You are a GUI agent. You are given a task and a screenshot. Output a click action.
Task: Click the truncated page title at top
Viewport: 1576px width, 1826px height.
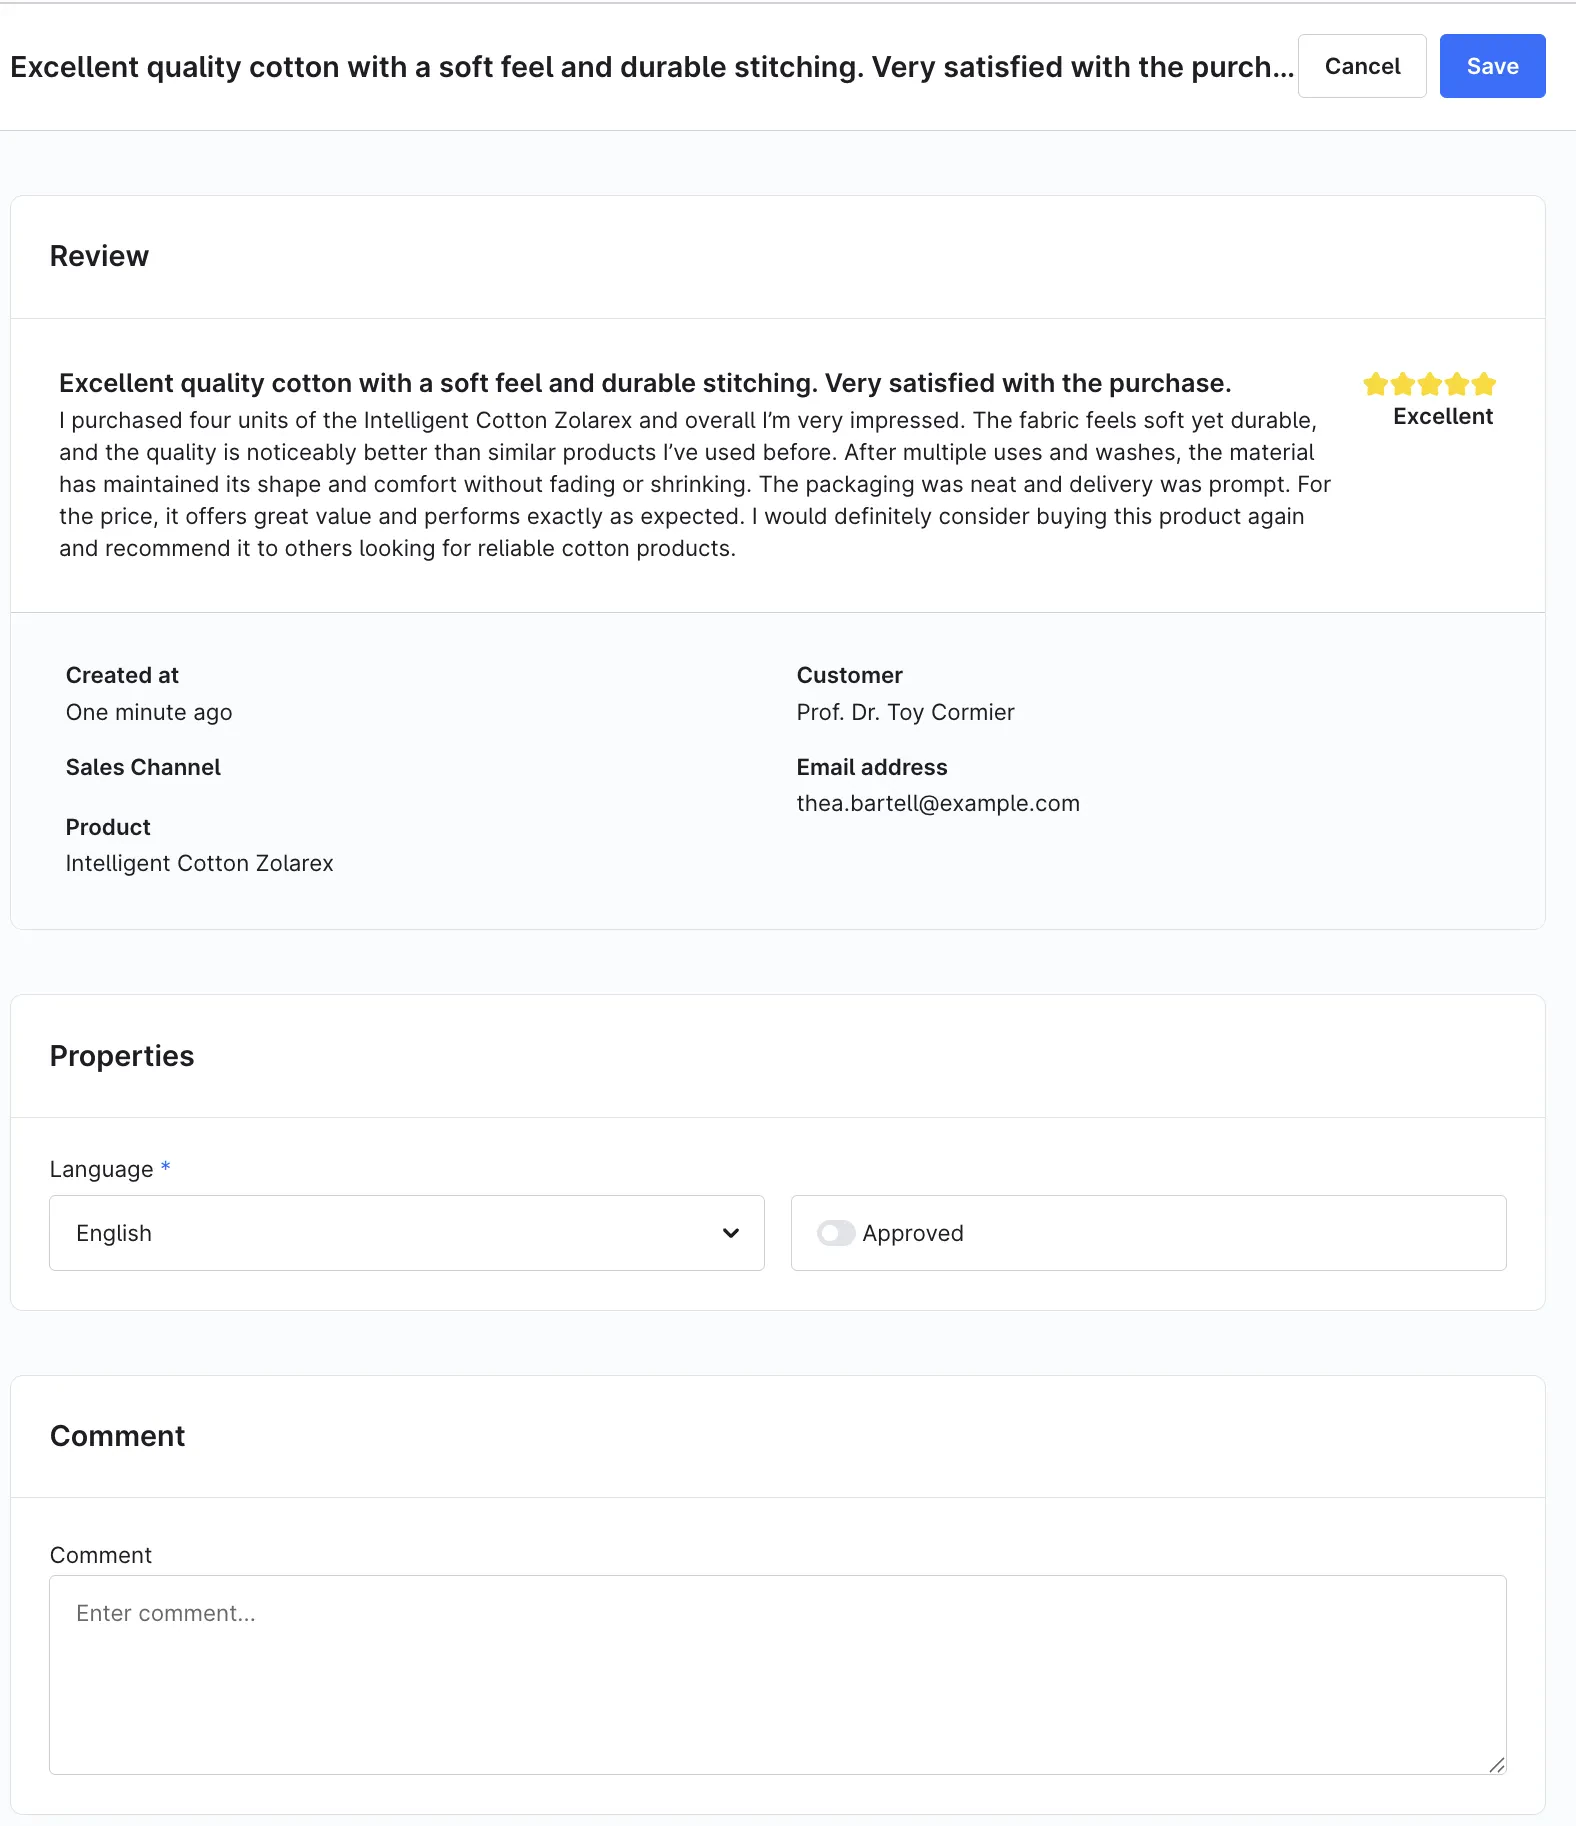click(x=652, y=67)
